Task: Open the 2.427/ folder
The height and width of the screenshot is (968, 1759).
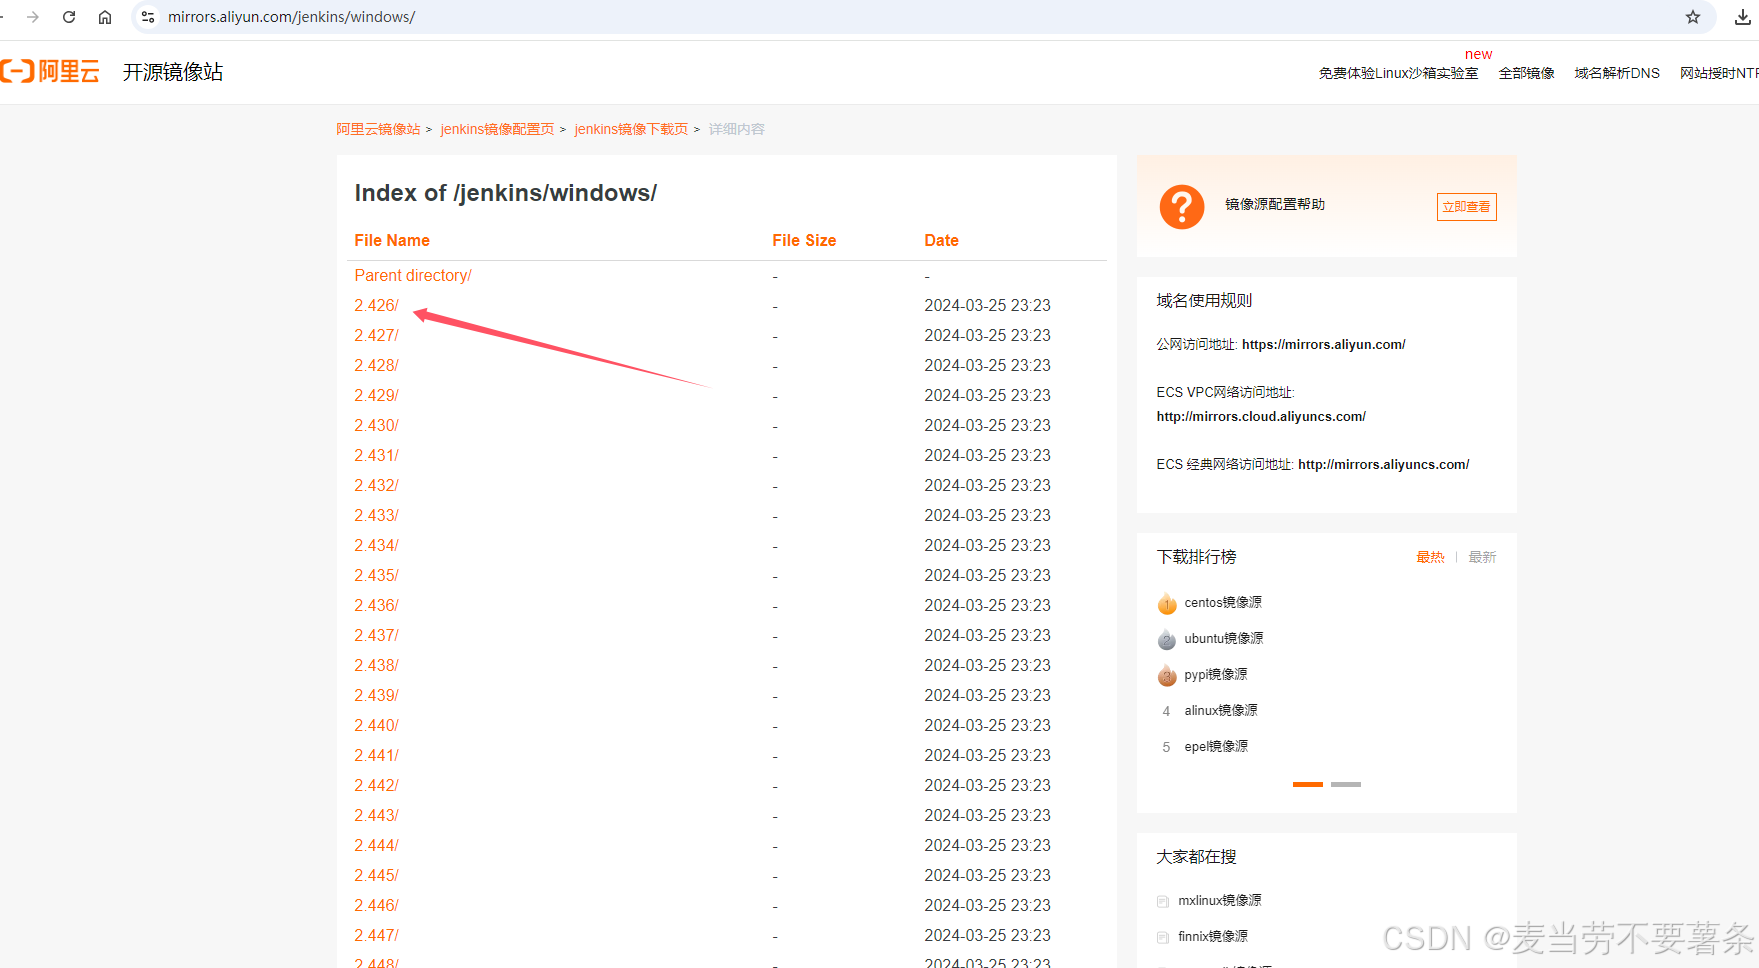Action: pos(376,335)
